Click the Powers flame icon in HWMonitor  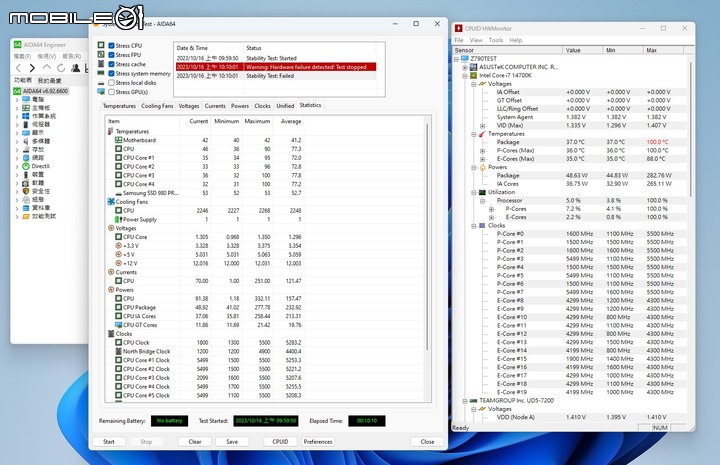pyautogui.click(x=482, y=168)
